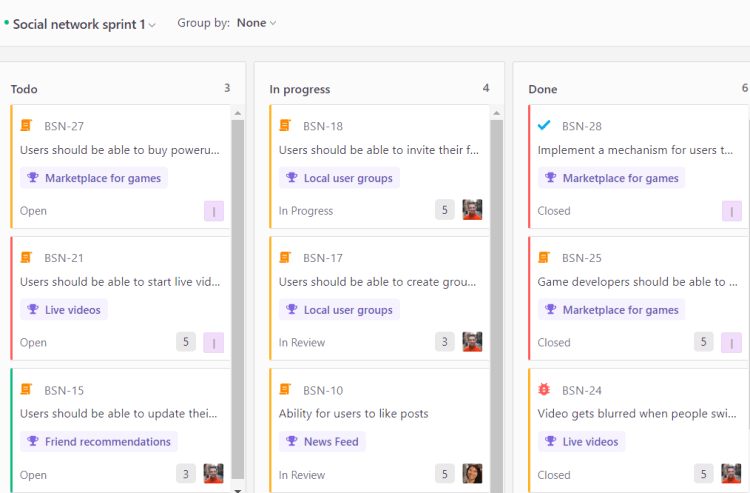Click the purple unassigned swatch on BSN-27
The width and height of the screenshot is (750, 493).
[213, 210]
